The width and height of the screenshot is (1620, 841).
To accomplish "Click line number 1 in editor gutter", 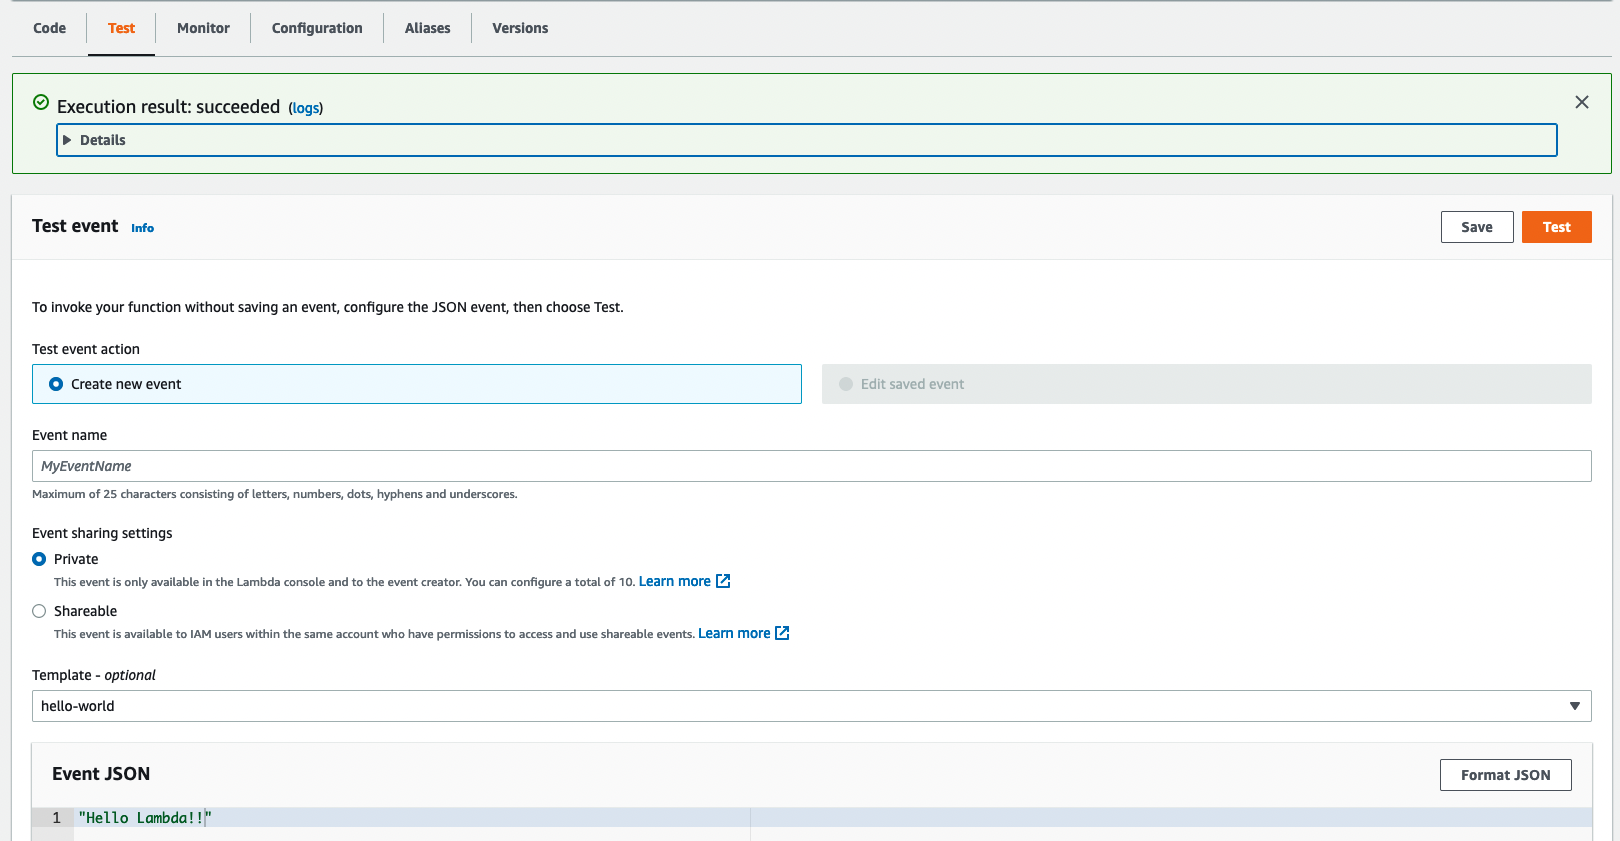I will 56,818.
